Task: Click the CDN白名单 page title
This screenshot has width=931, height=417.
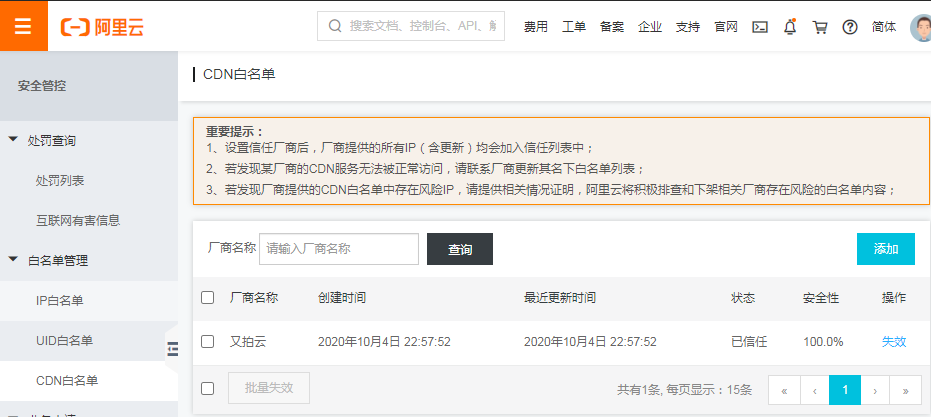Action: (239, 74)
